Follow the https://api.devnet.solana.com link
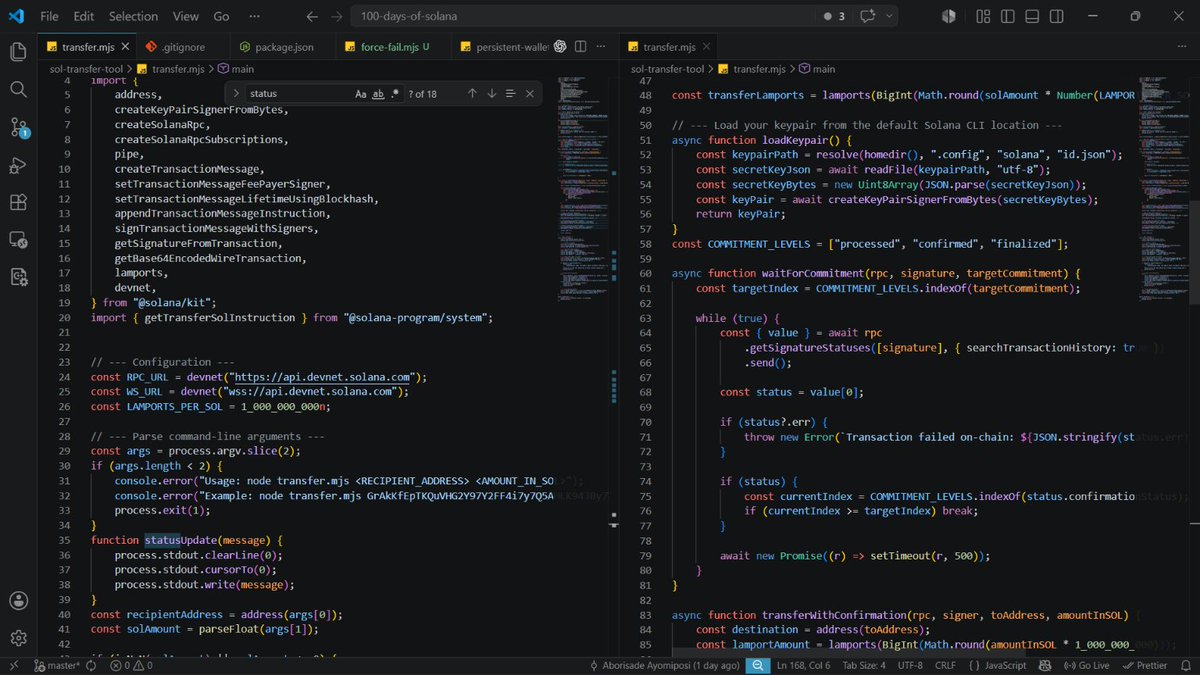This screenshot has height=675, width=1200. click(x=322, y=377)
